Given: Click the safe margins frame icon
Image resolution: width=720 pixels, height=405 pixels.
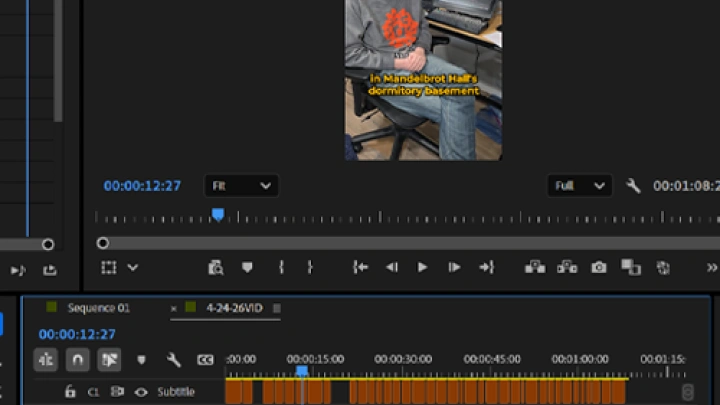Looking at the screenshot, I should tap(109, 267).
